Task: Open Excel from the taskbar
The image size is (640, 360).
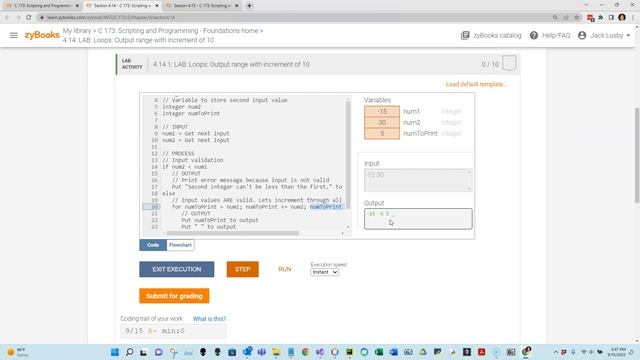Action: click(x=379, y=352)
